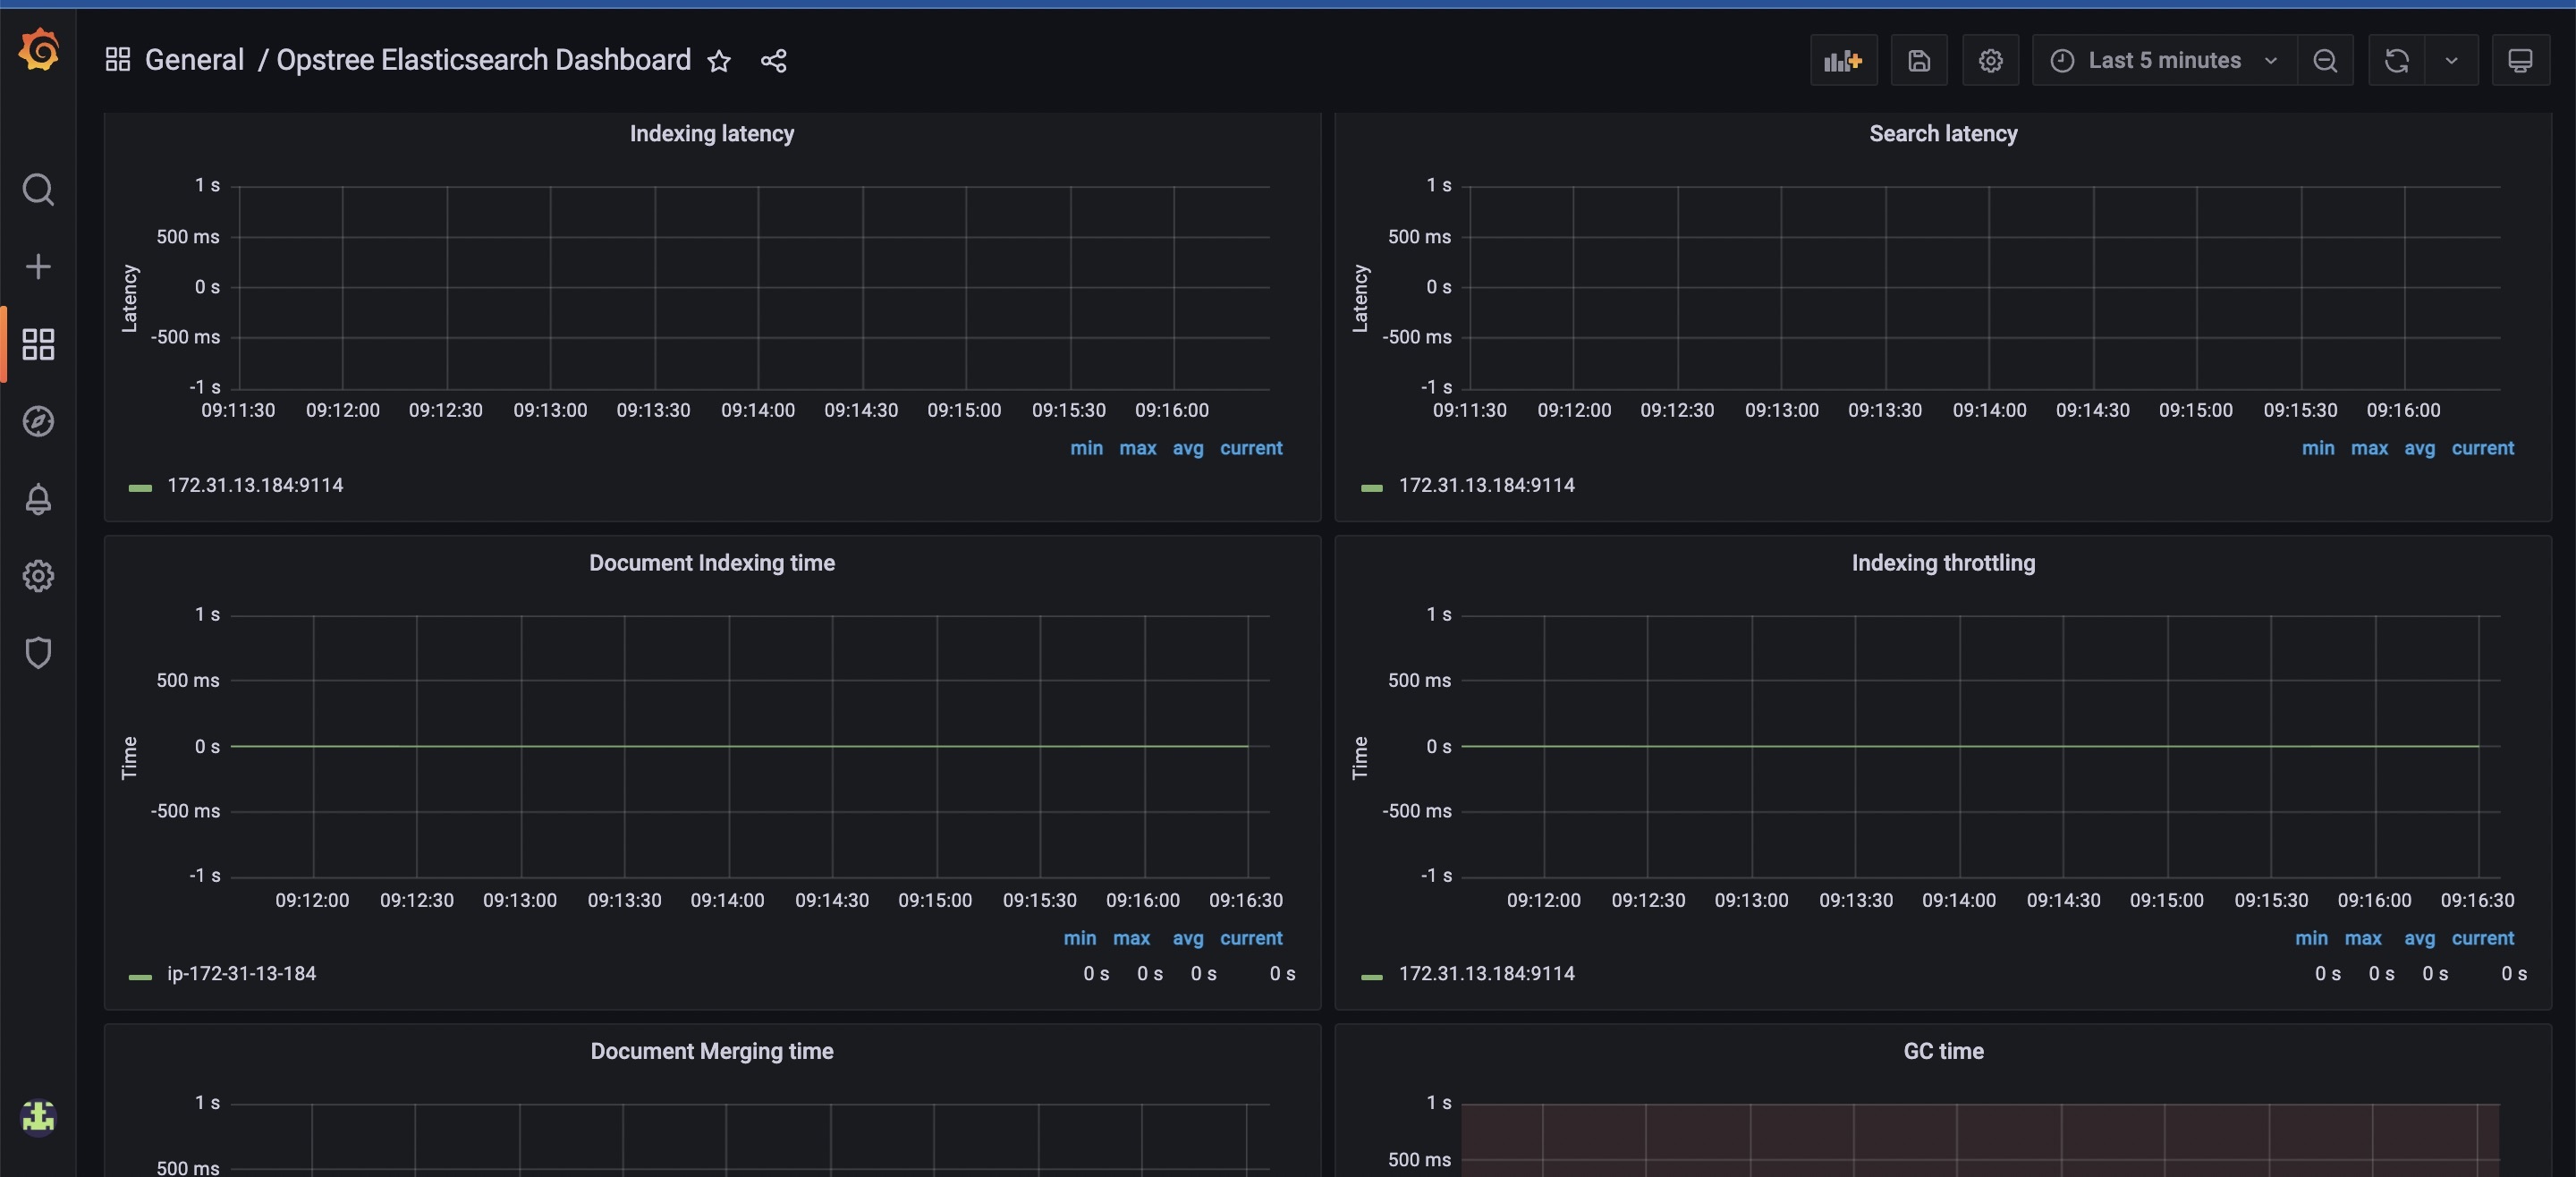Open the Dashboards menu in sidebar
The width and height of the screenshot is (2576, 1177).
coord(38,344)
